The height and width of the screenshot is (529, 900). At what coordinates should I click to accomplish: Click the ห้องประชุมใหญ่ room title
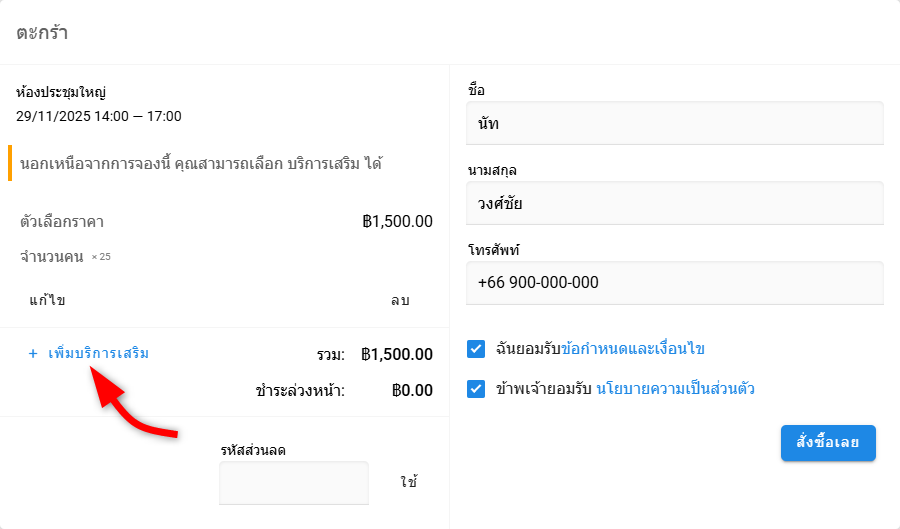point(61,92)
